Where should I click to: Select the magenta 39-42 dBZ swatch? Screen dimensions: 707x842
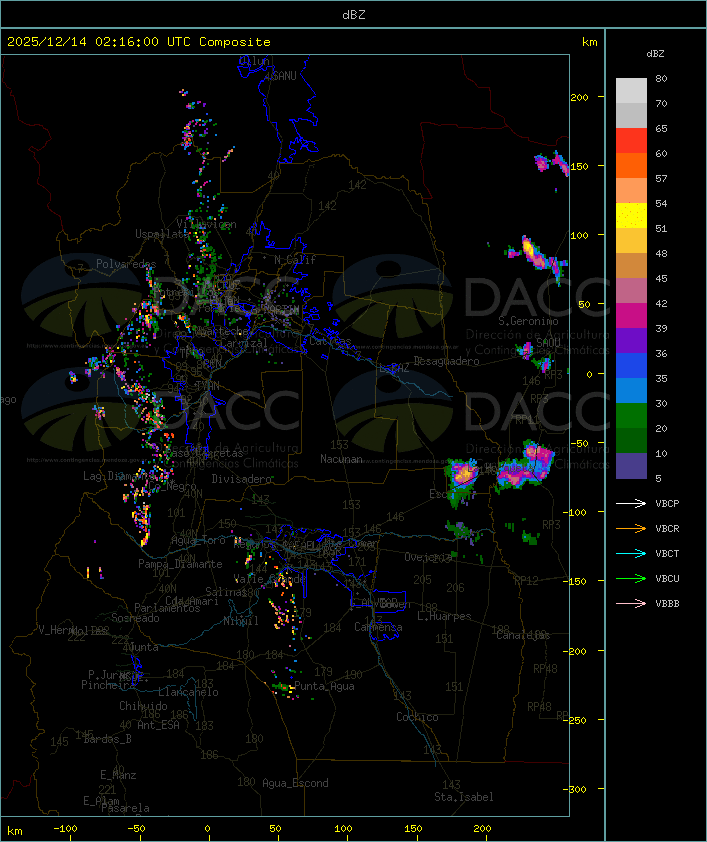pyautogui.click(x=631, y=316)
